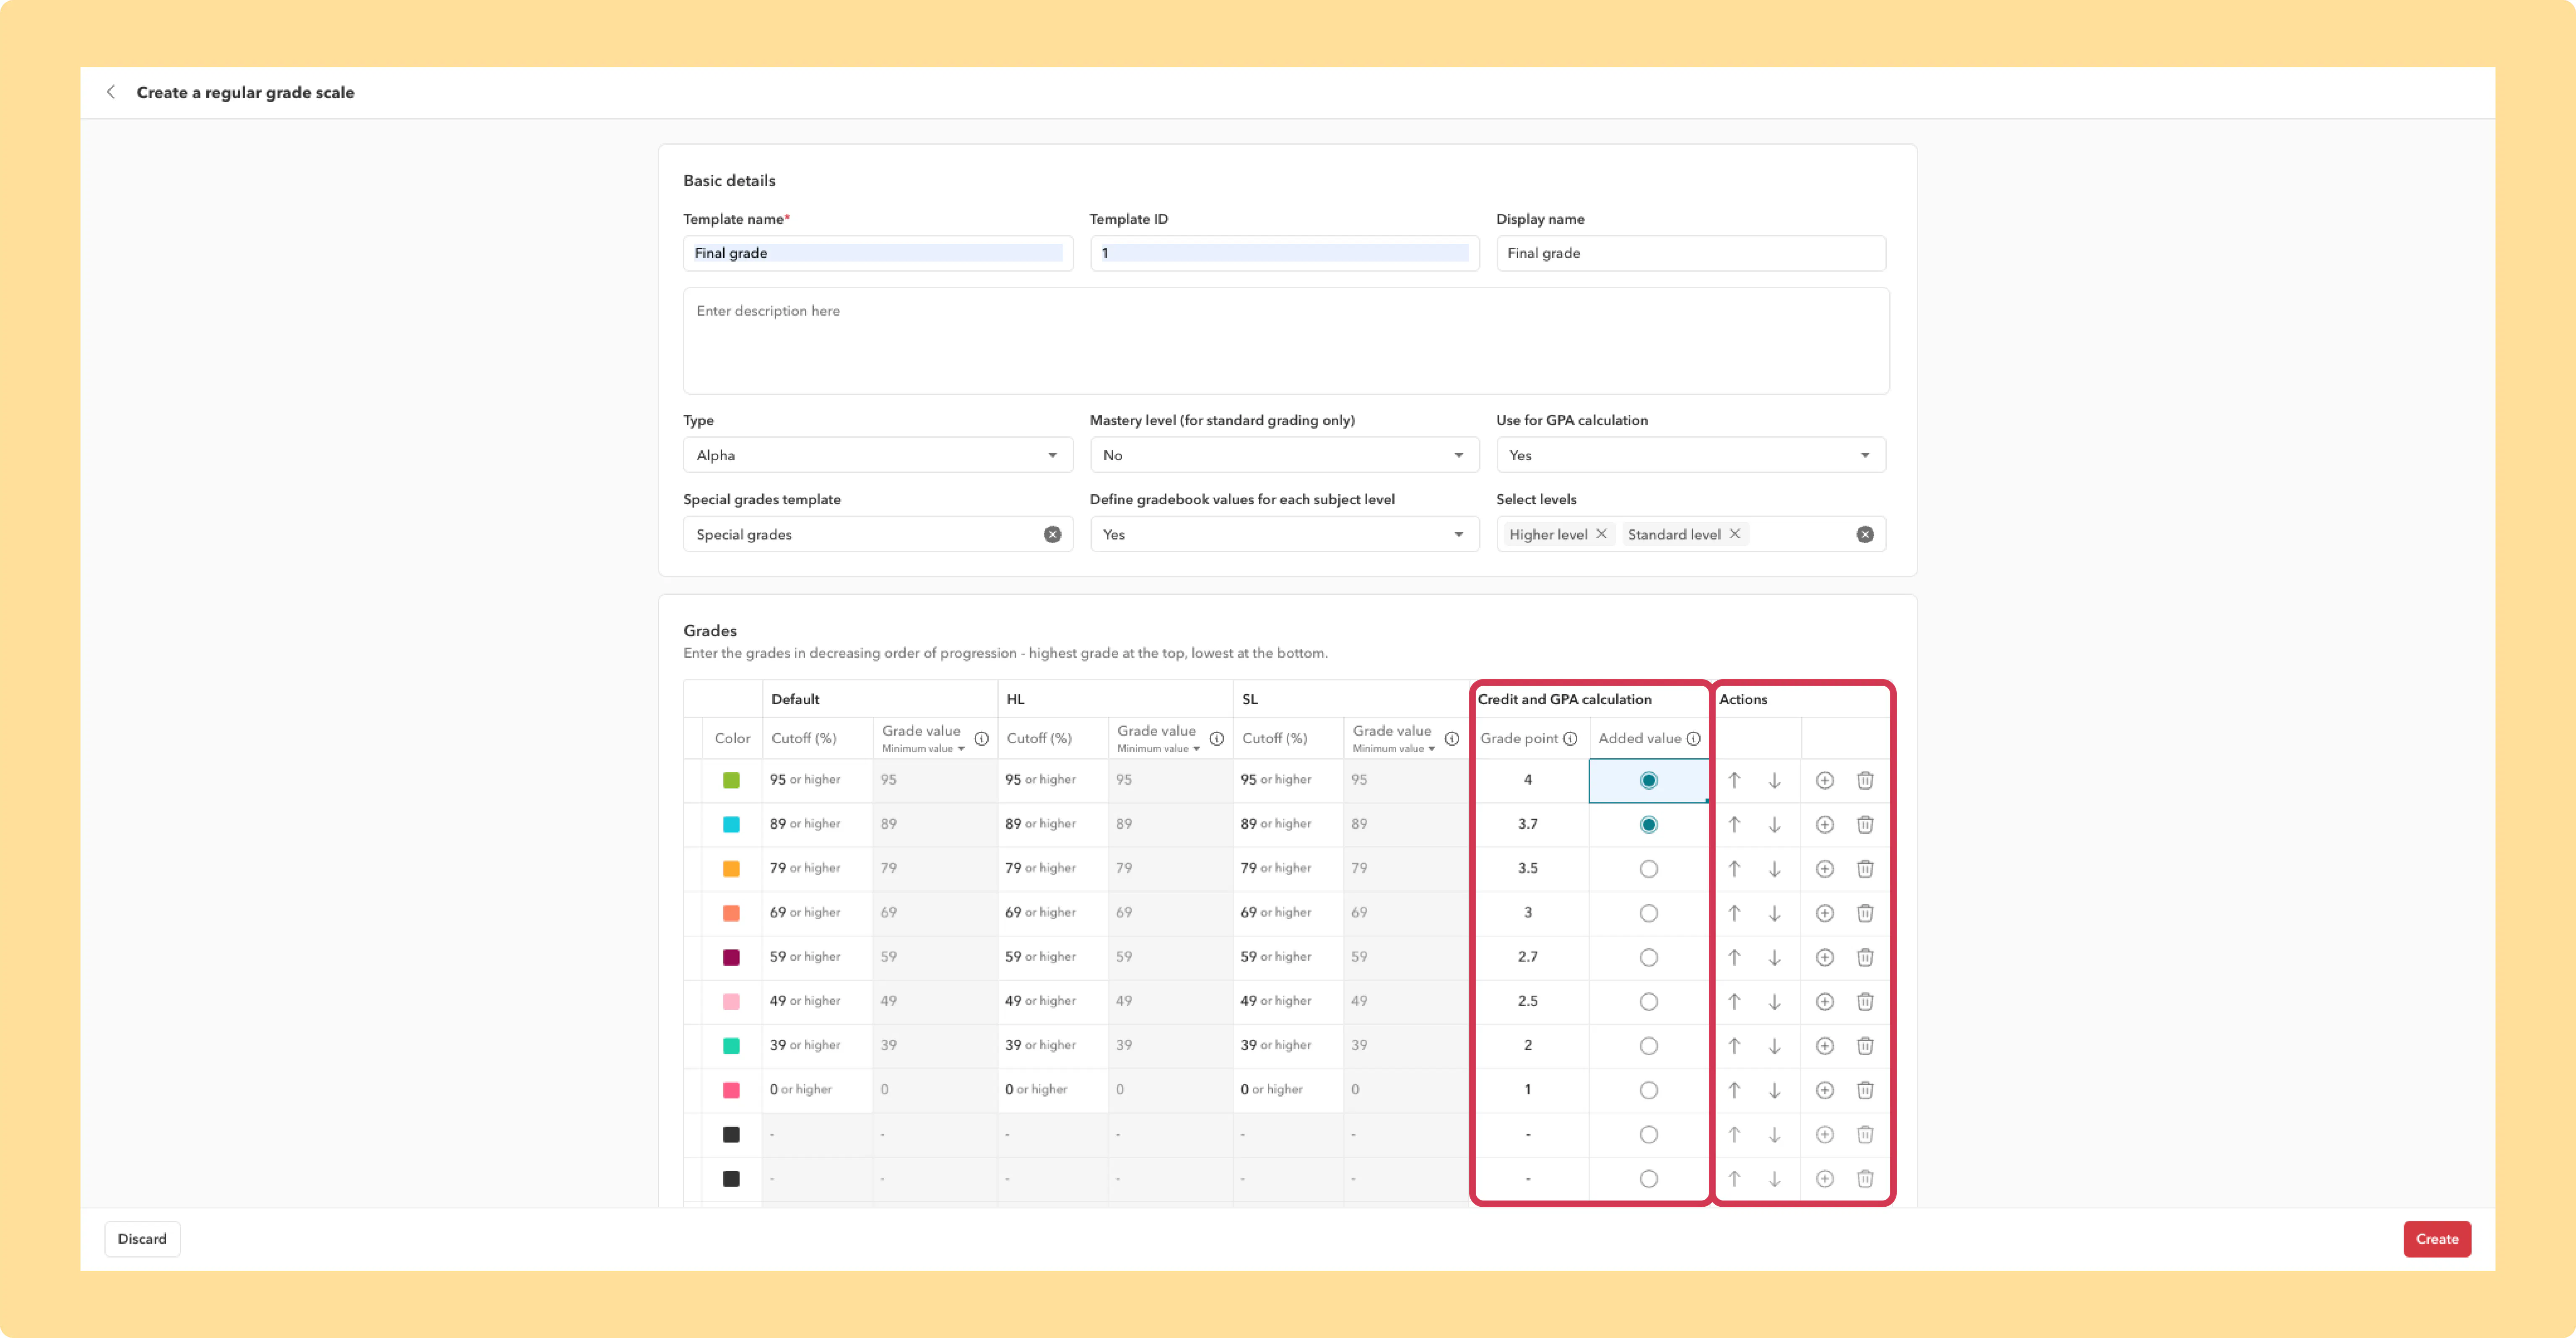Screen dimensions: 2576x1338
Task: Delete the grade point 4 row
Action: (1864, 780)
